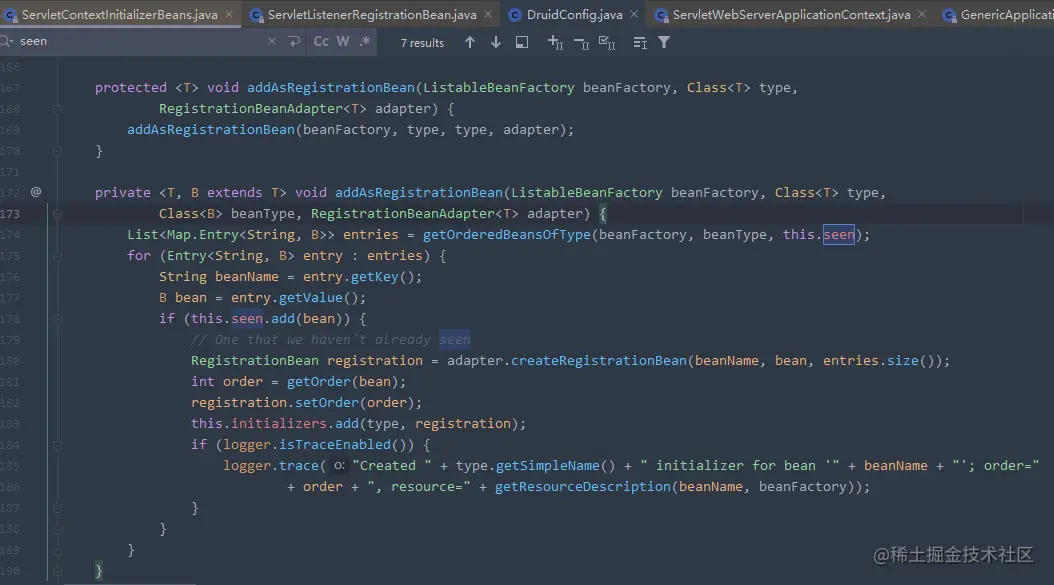Go to next search occurrence
This screenshot has width=1054, height=585.
495,42
